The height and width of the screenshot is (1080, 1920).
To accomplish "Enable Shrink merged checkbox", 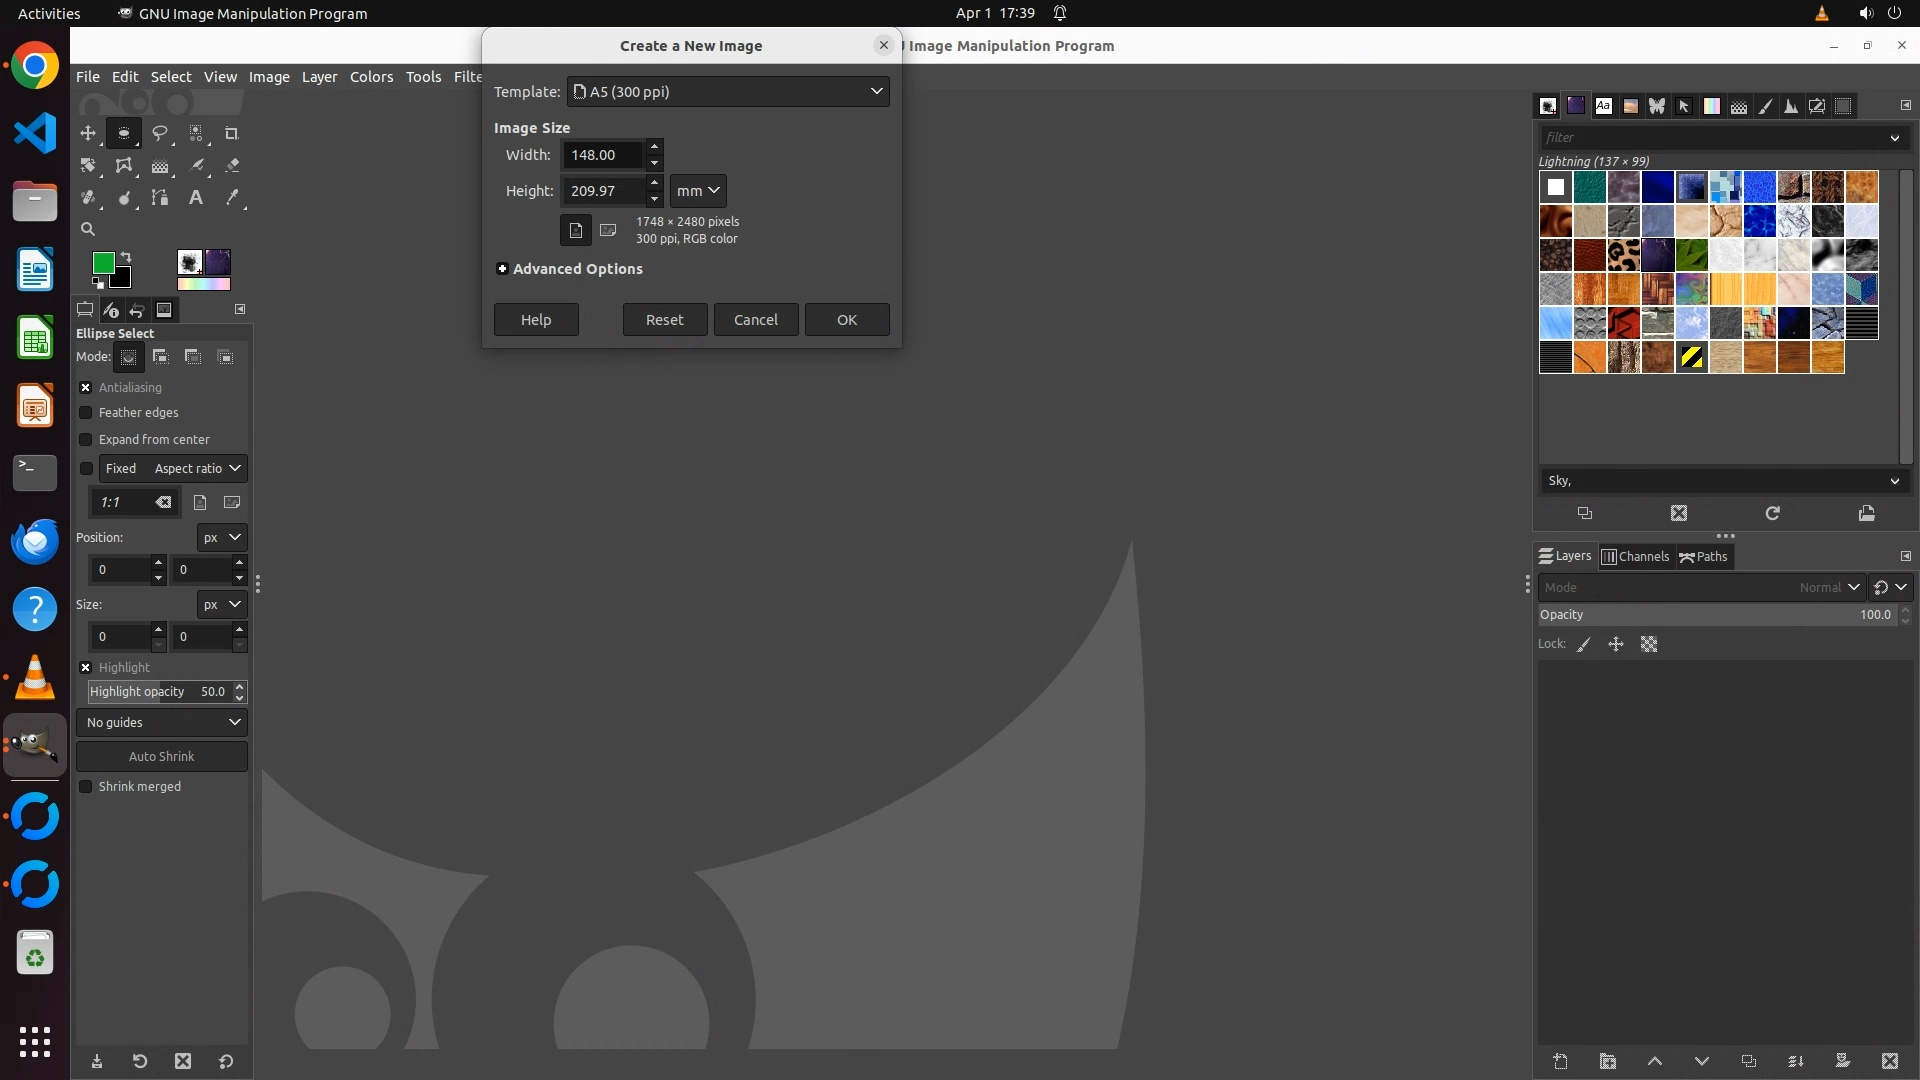I will [x=86, y=787].
